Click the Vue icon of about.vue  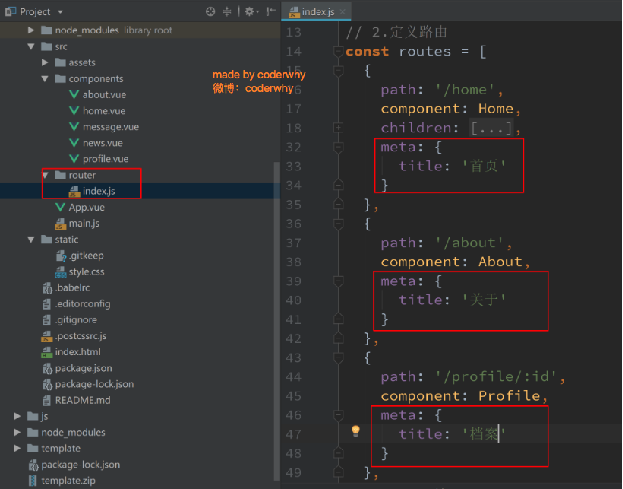point(74,95)
